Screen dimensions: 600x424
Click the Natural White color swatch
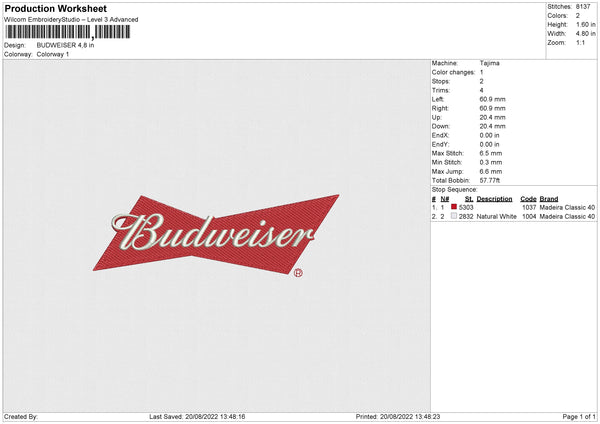(x=454, y=216)
